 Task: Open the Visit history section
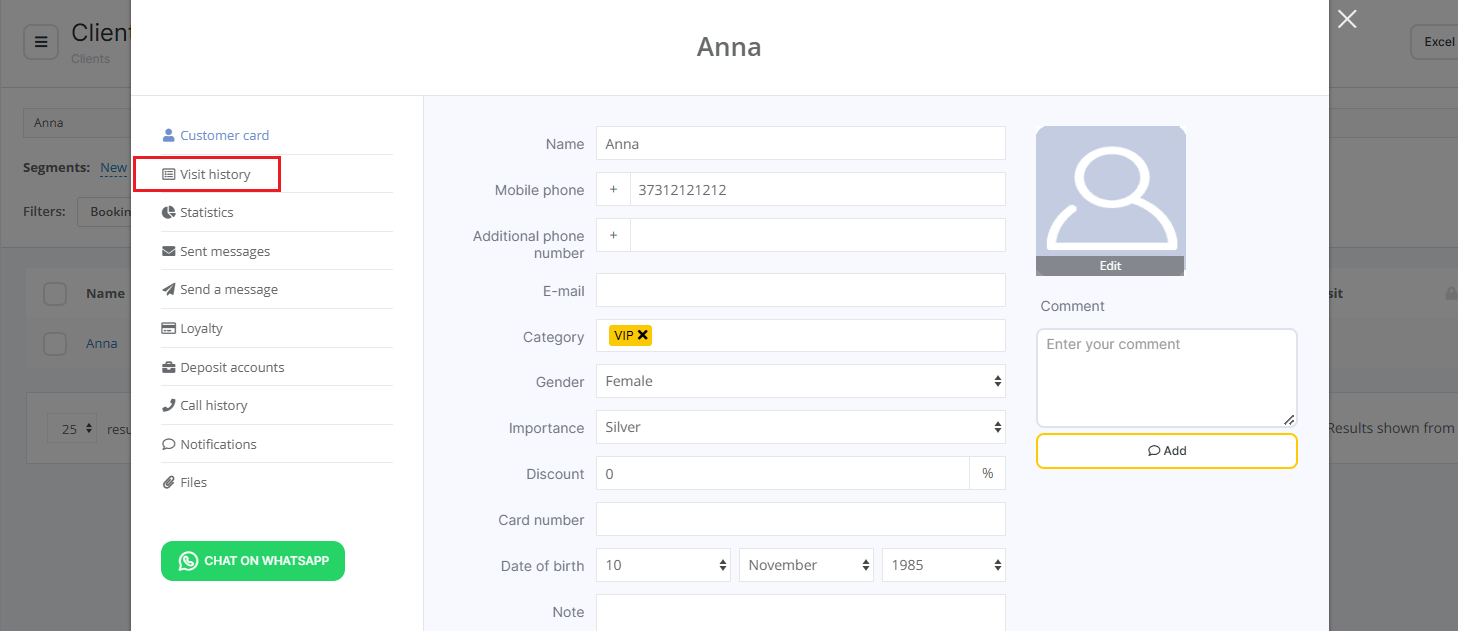point(215,174)
